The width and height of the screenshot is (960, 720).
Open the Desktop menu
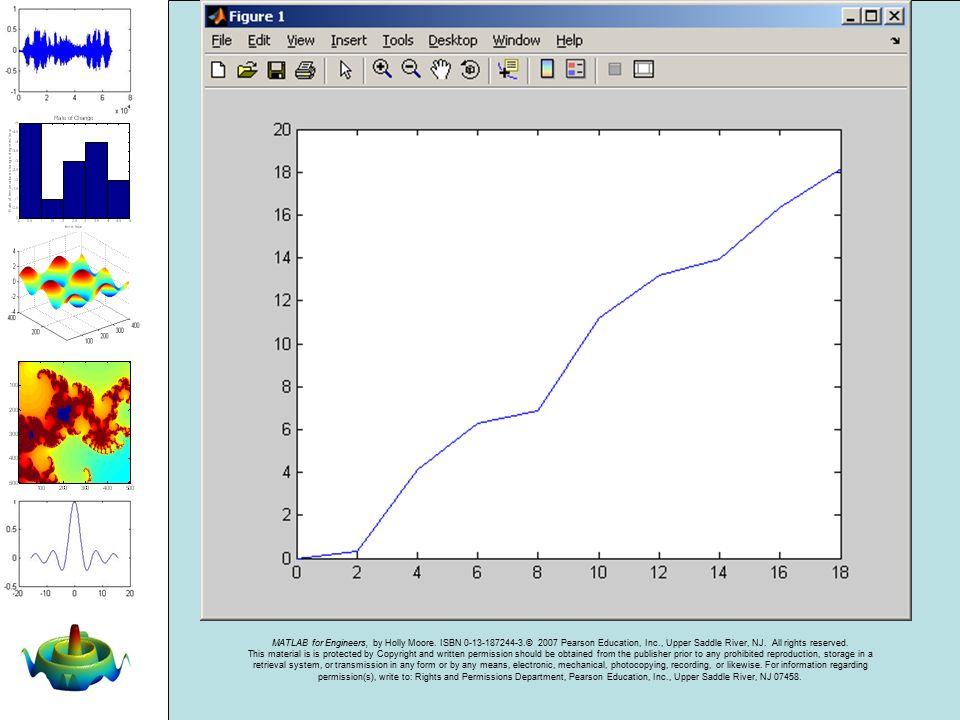tap(452, 40)
